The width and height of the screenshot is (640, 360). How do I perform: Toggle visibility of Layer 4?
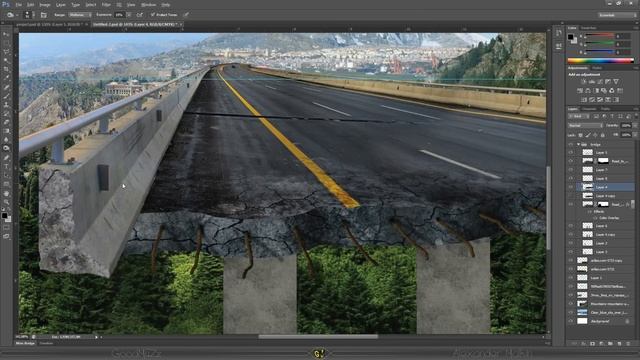[571, 187]
